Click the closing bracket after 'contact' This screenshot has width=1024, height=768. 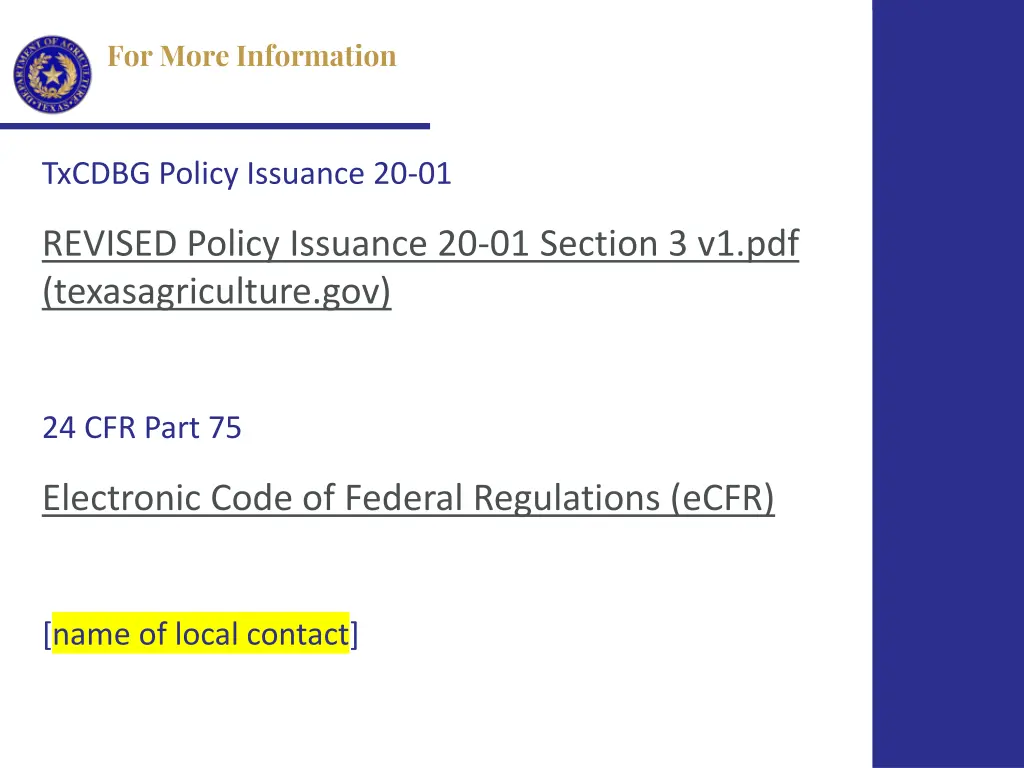(x=355, y=635)
